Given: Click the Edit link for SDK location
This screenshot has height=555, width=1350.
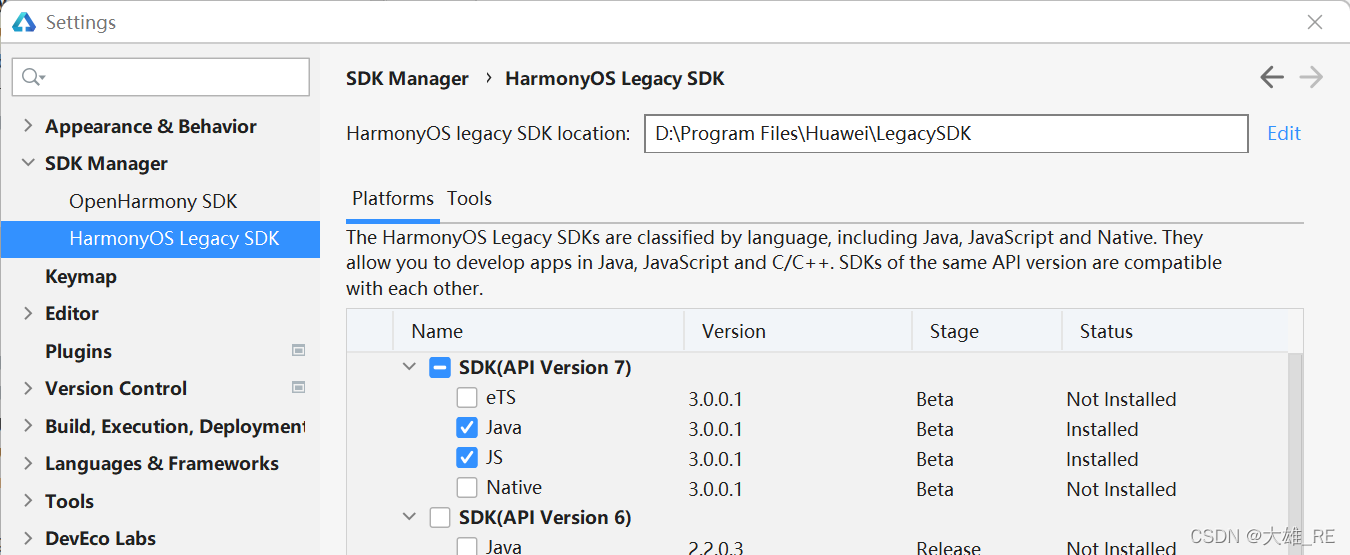Looking at the screenshot, I should pyautogui.click(x=1284, y=133).
